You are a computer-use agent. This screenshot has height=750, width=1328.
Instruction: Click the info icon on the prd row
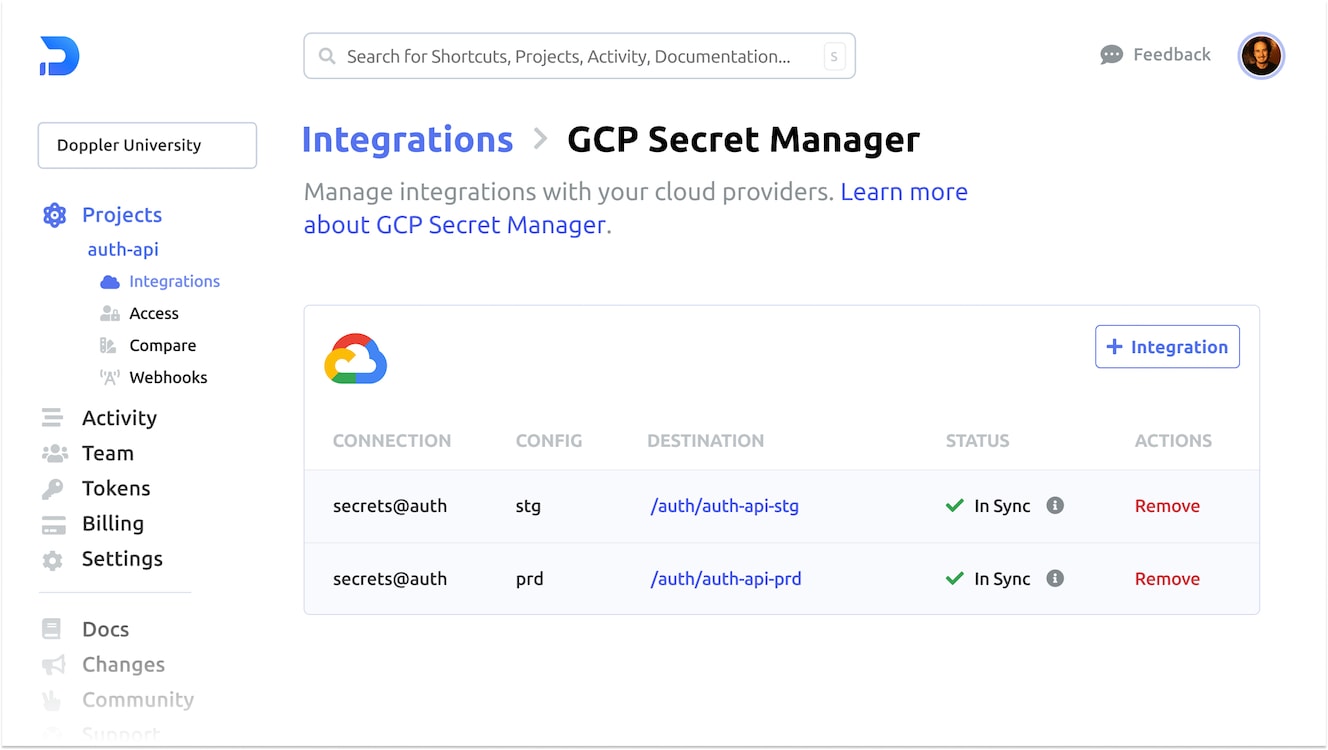point(1054,578)
